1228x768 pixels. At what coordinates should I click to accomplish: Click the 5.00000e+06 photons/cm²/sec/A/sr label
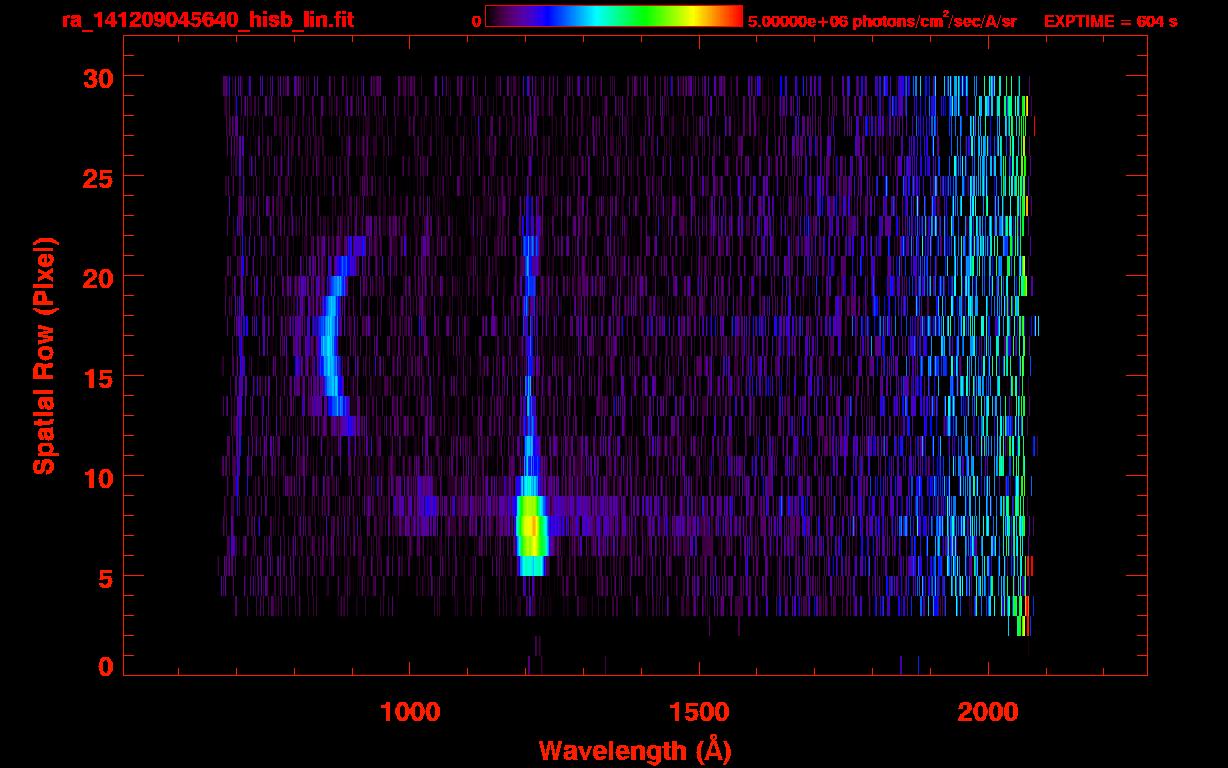[x=882, y=21]
